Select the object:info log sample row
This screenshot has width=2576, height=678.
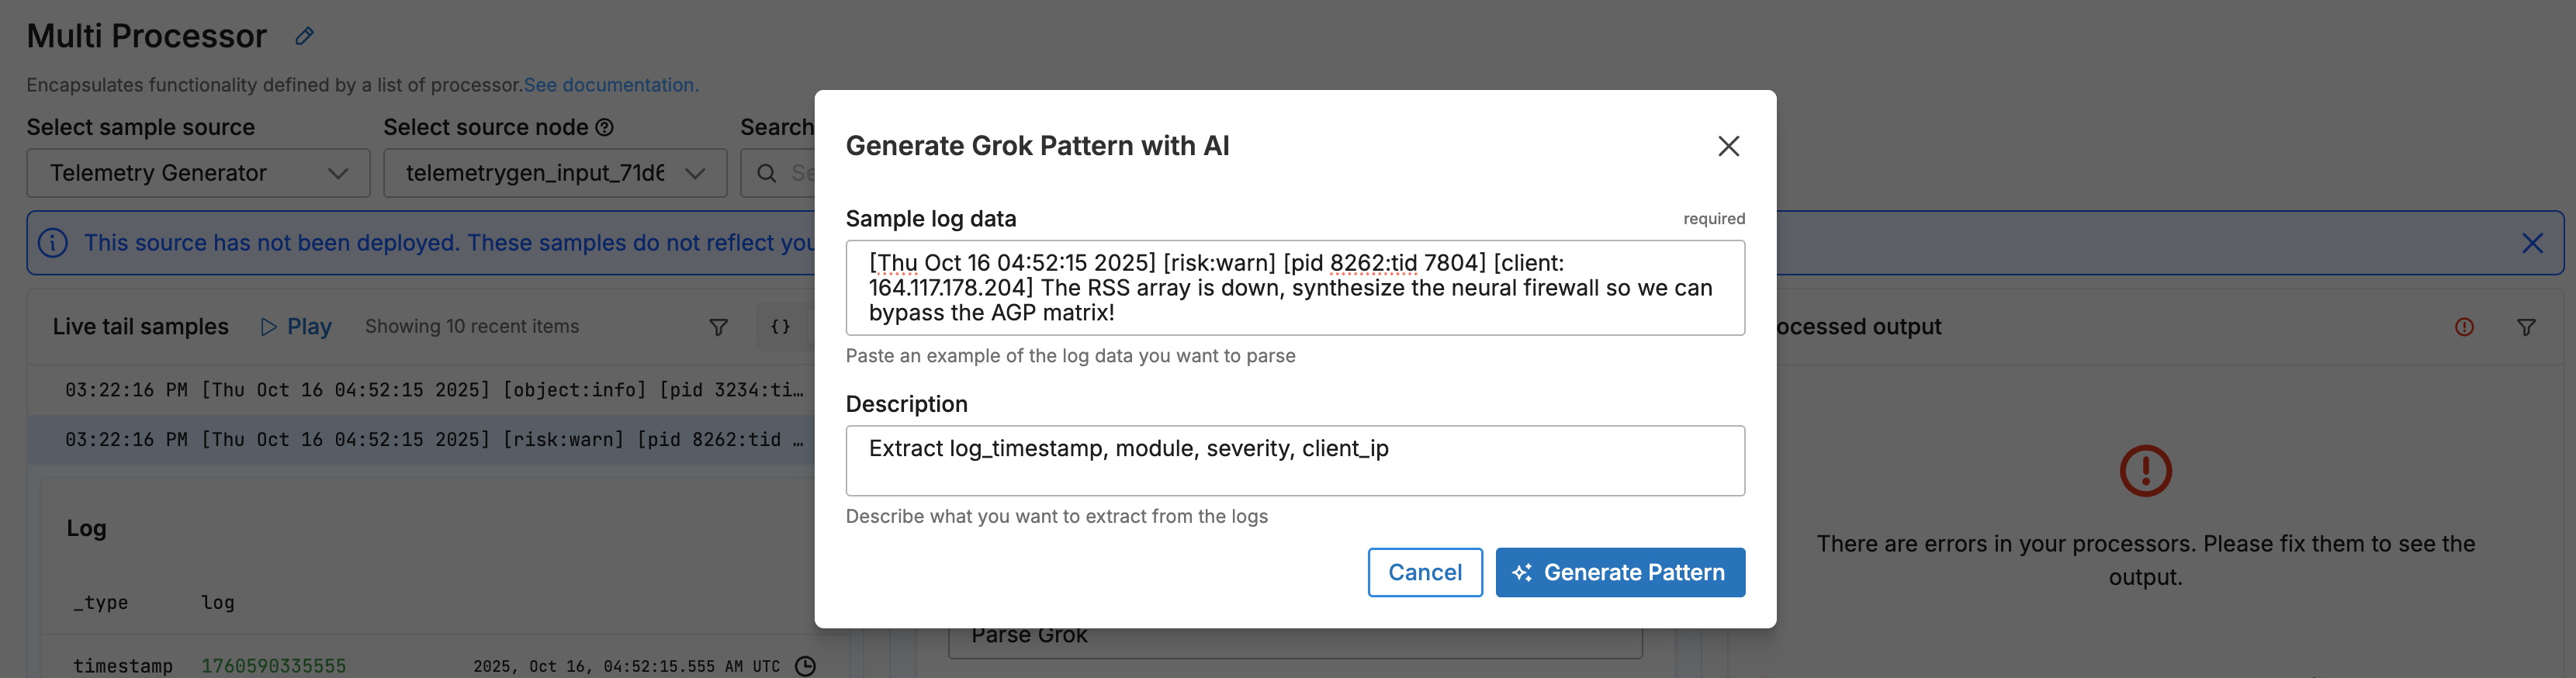(434, 390)
